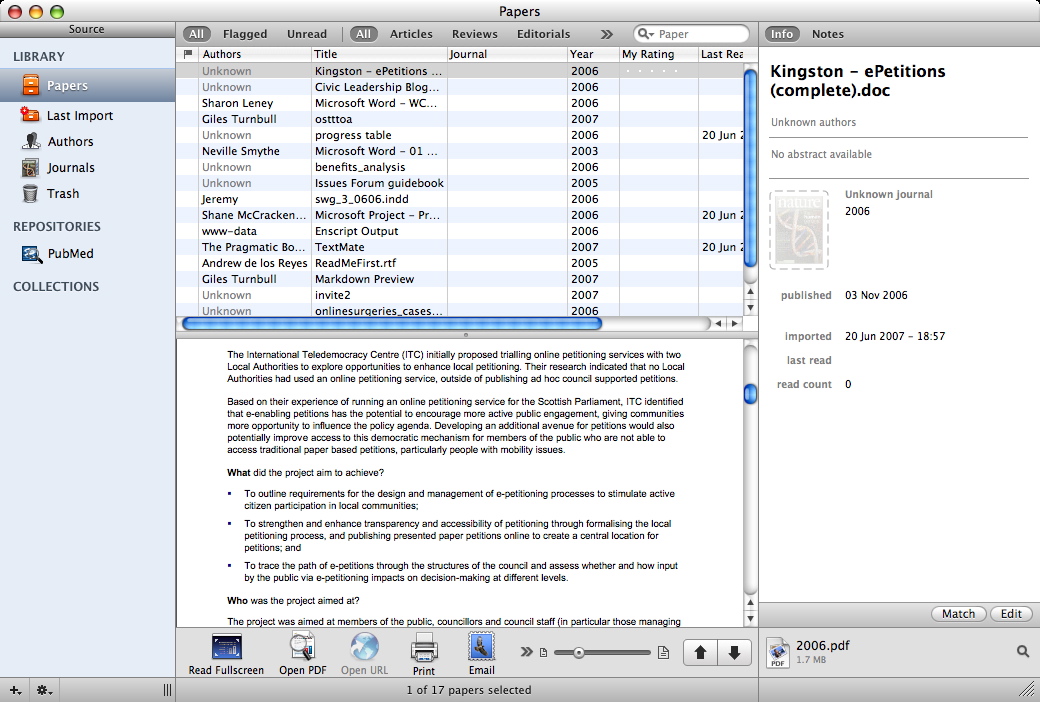
Task: Go to next page with down arrow
Action: 734,653
